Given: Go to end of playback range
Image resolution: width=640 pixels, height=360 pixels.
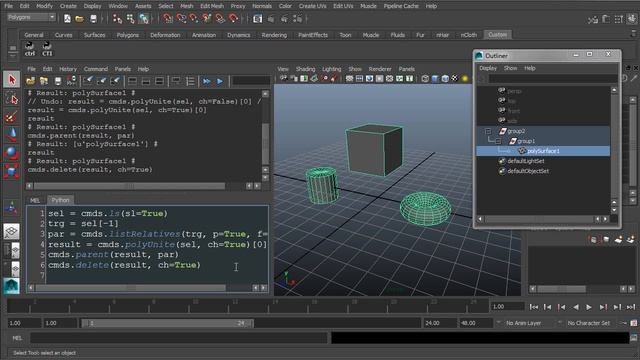Looking at the screenshot, I should [631, 307].
